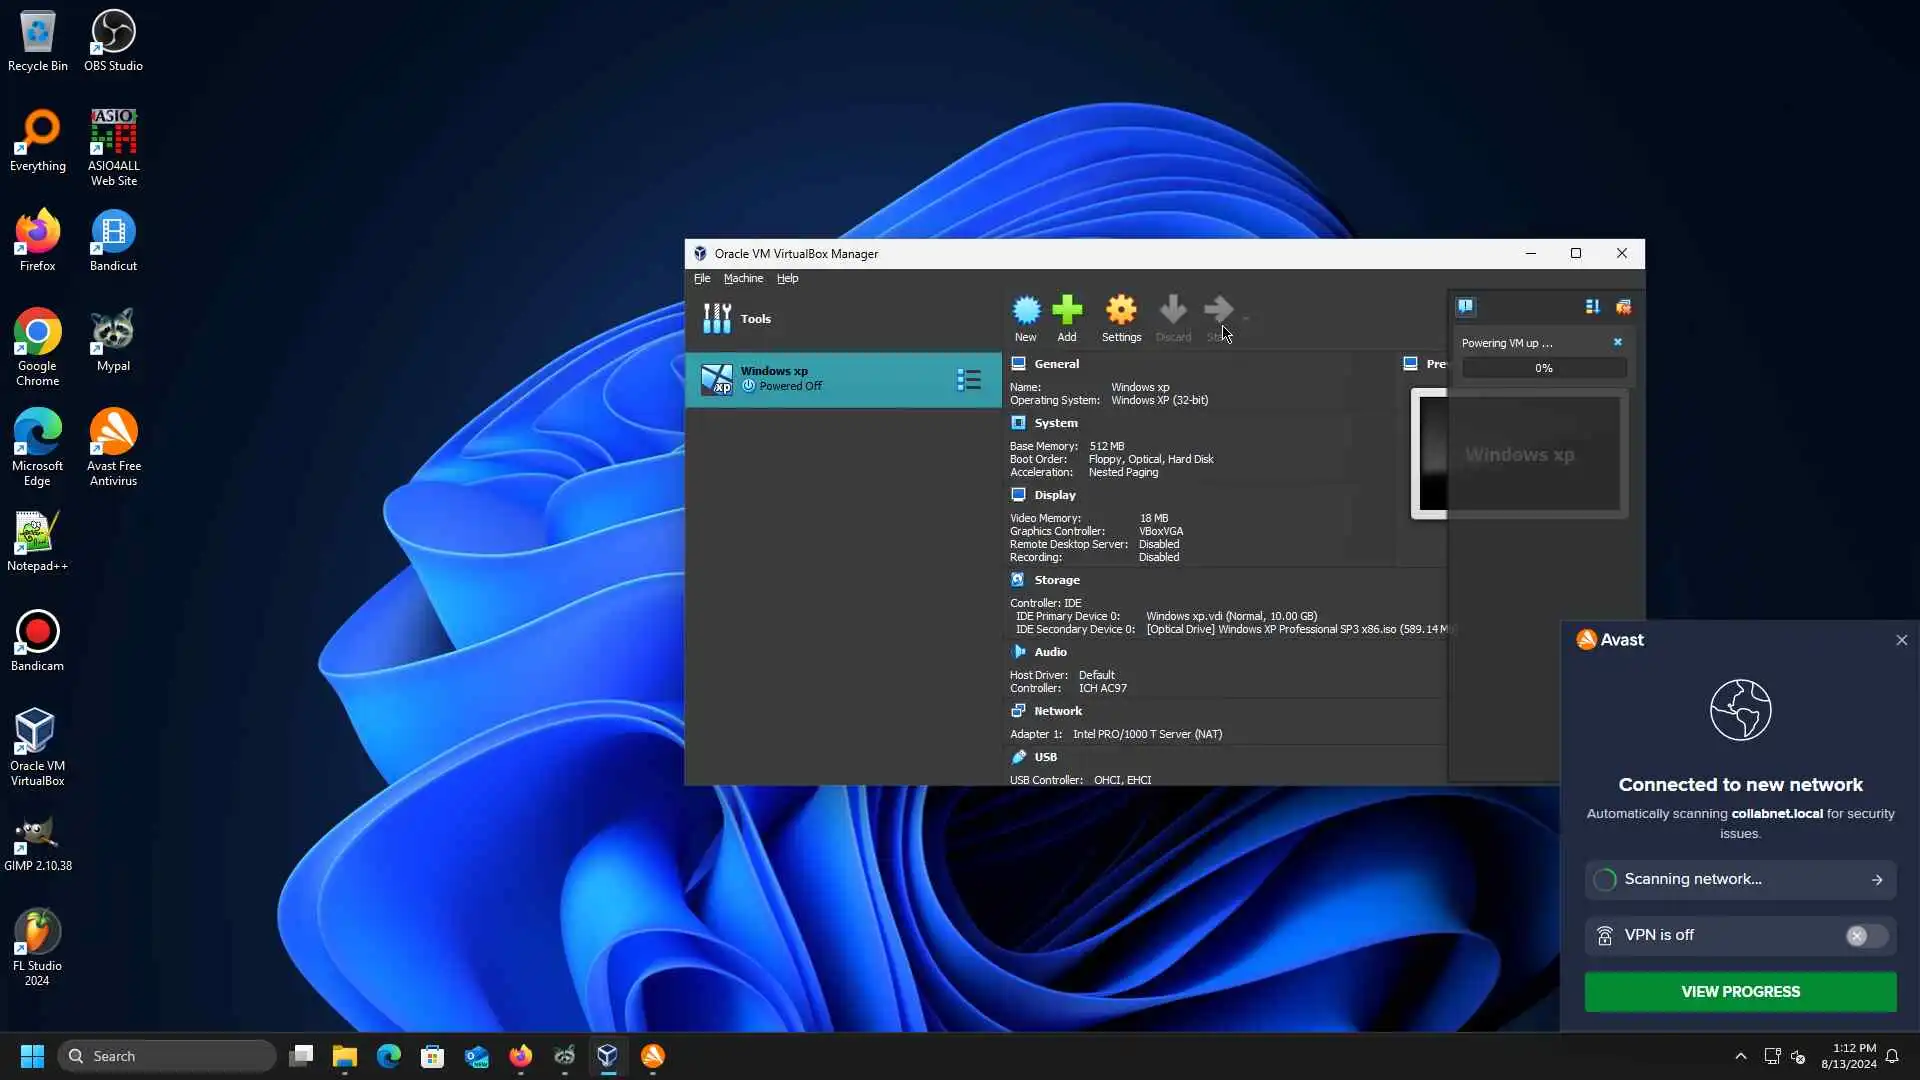The height and width of the screenshot is (1080, 1920).
Task: Open the notification center icon in VirtualBox
Action: click(x=1466, y=306)
